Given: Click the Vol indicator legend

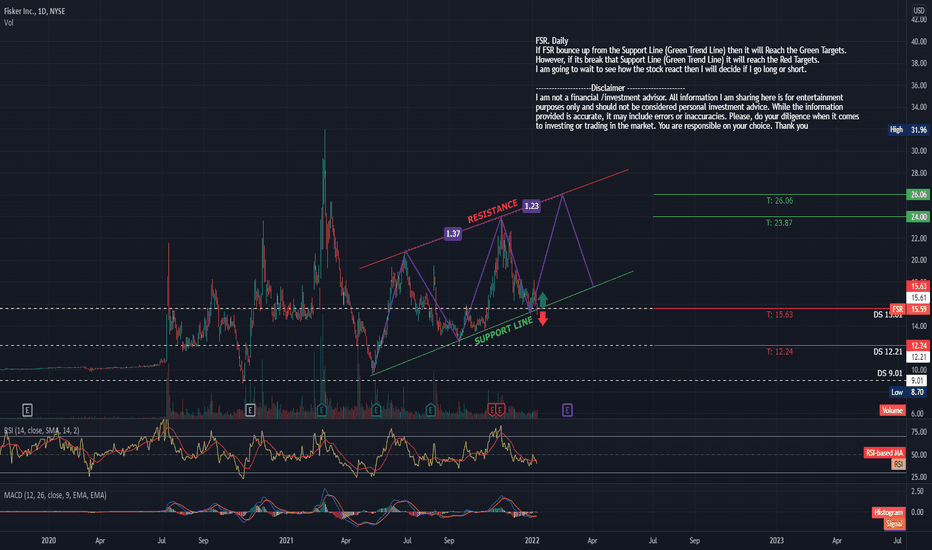Looking at the screenshot, I should (x=8, y=23).
